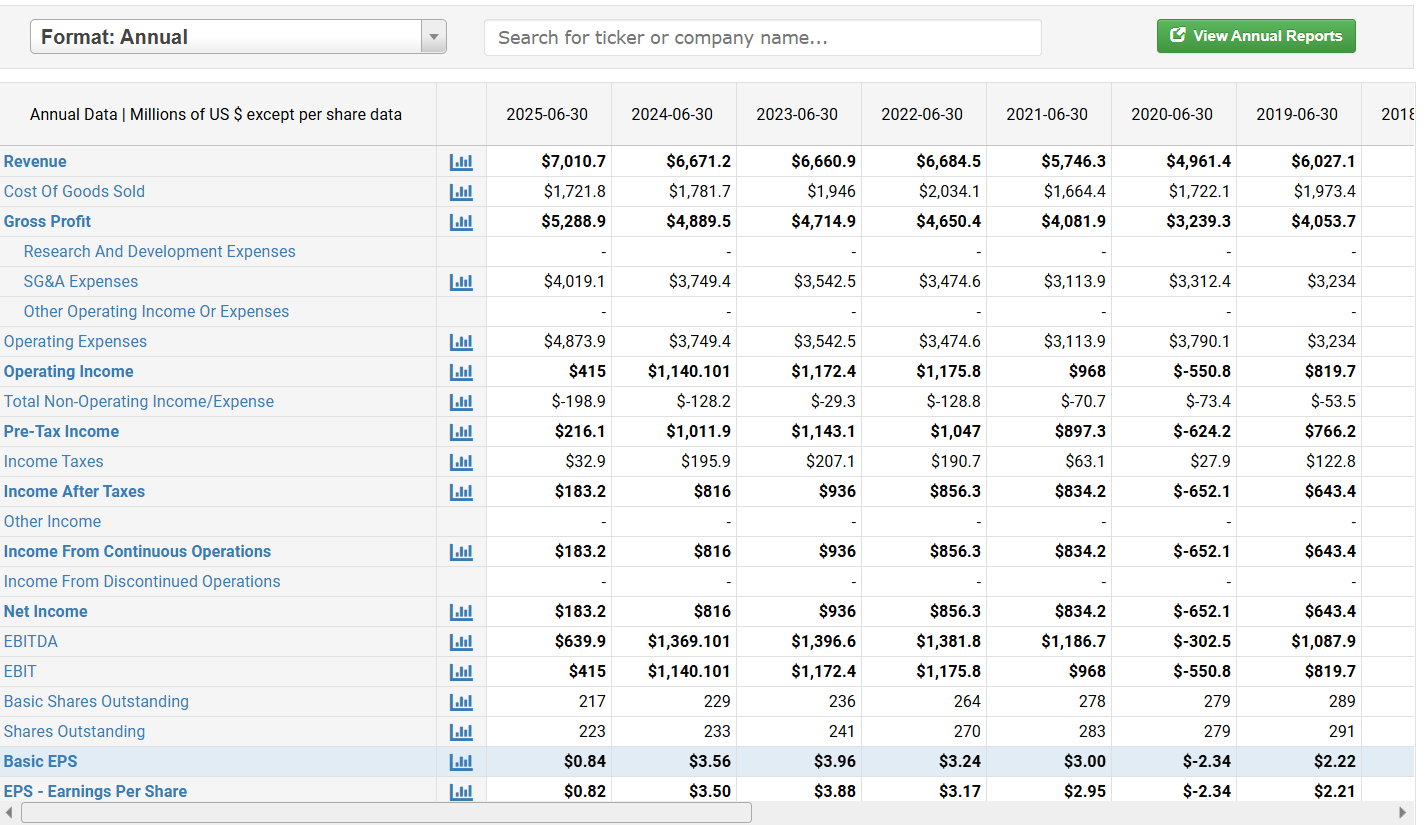Open Income From Continuous Operations link
The height and width of the screenshot is (825, 1427).
pos(137,551)
